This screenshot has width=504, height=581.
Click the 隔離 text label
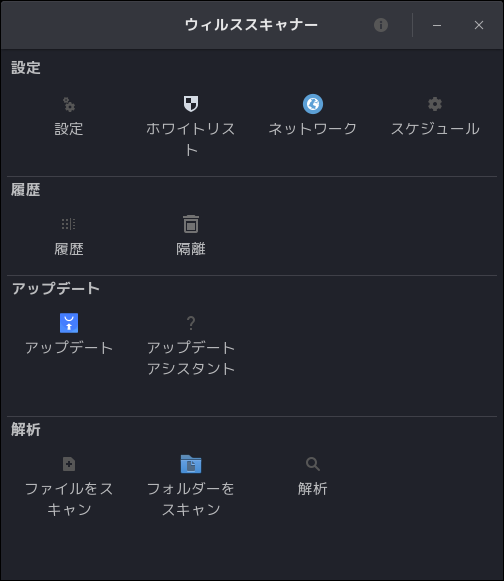point(191,249)
